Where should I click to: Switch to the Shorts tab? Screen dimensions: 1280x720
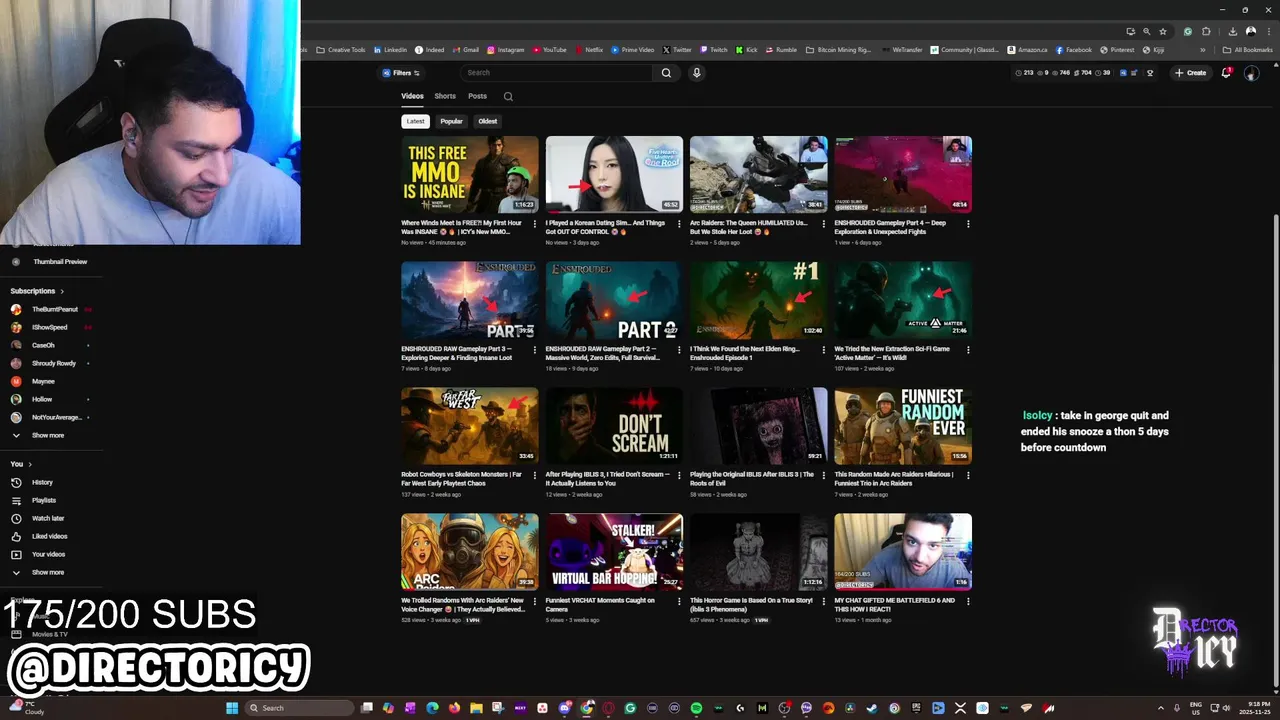point(445,96)
